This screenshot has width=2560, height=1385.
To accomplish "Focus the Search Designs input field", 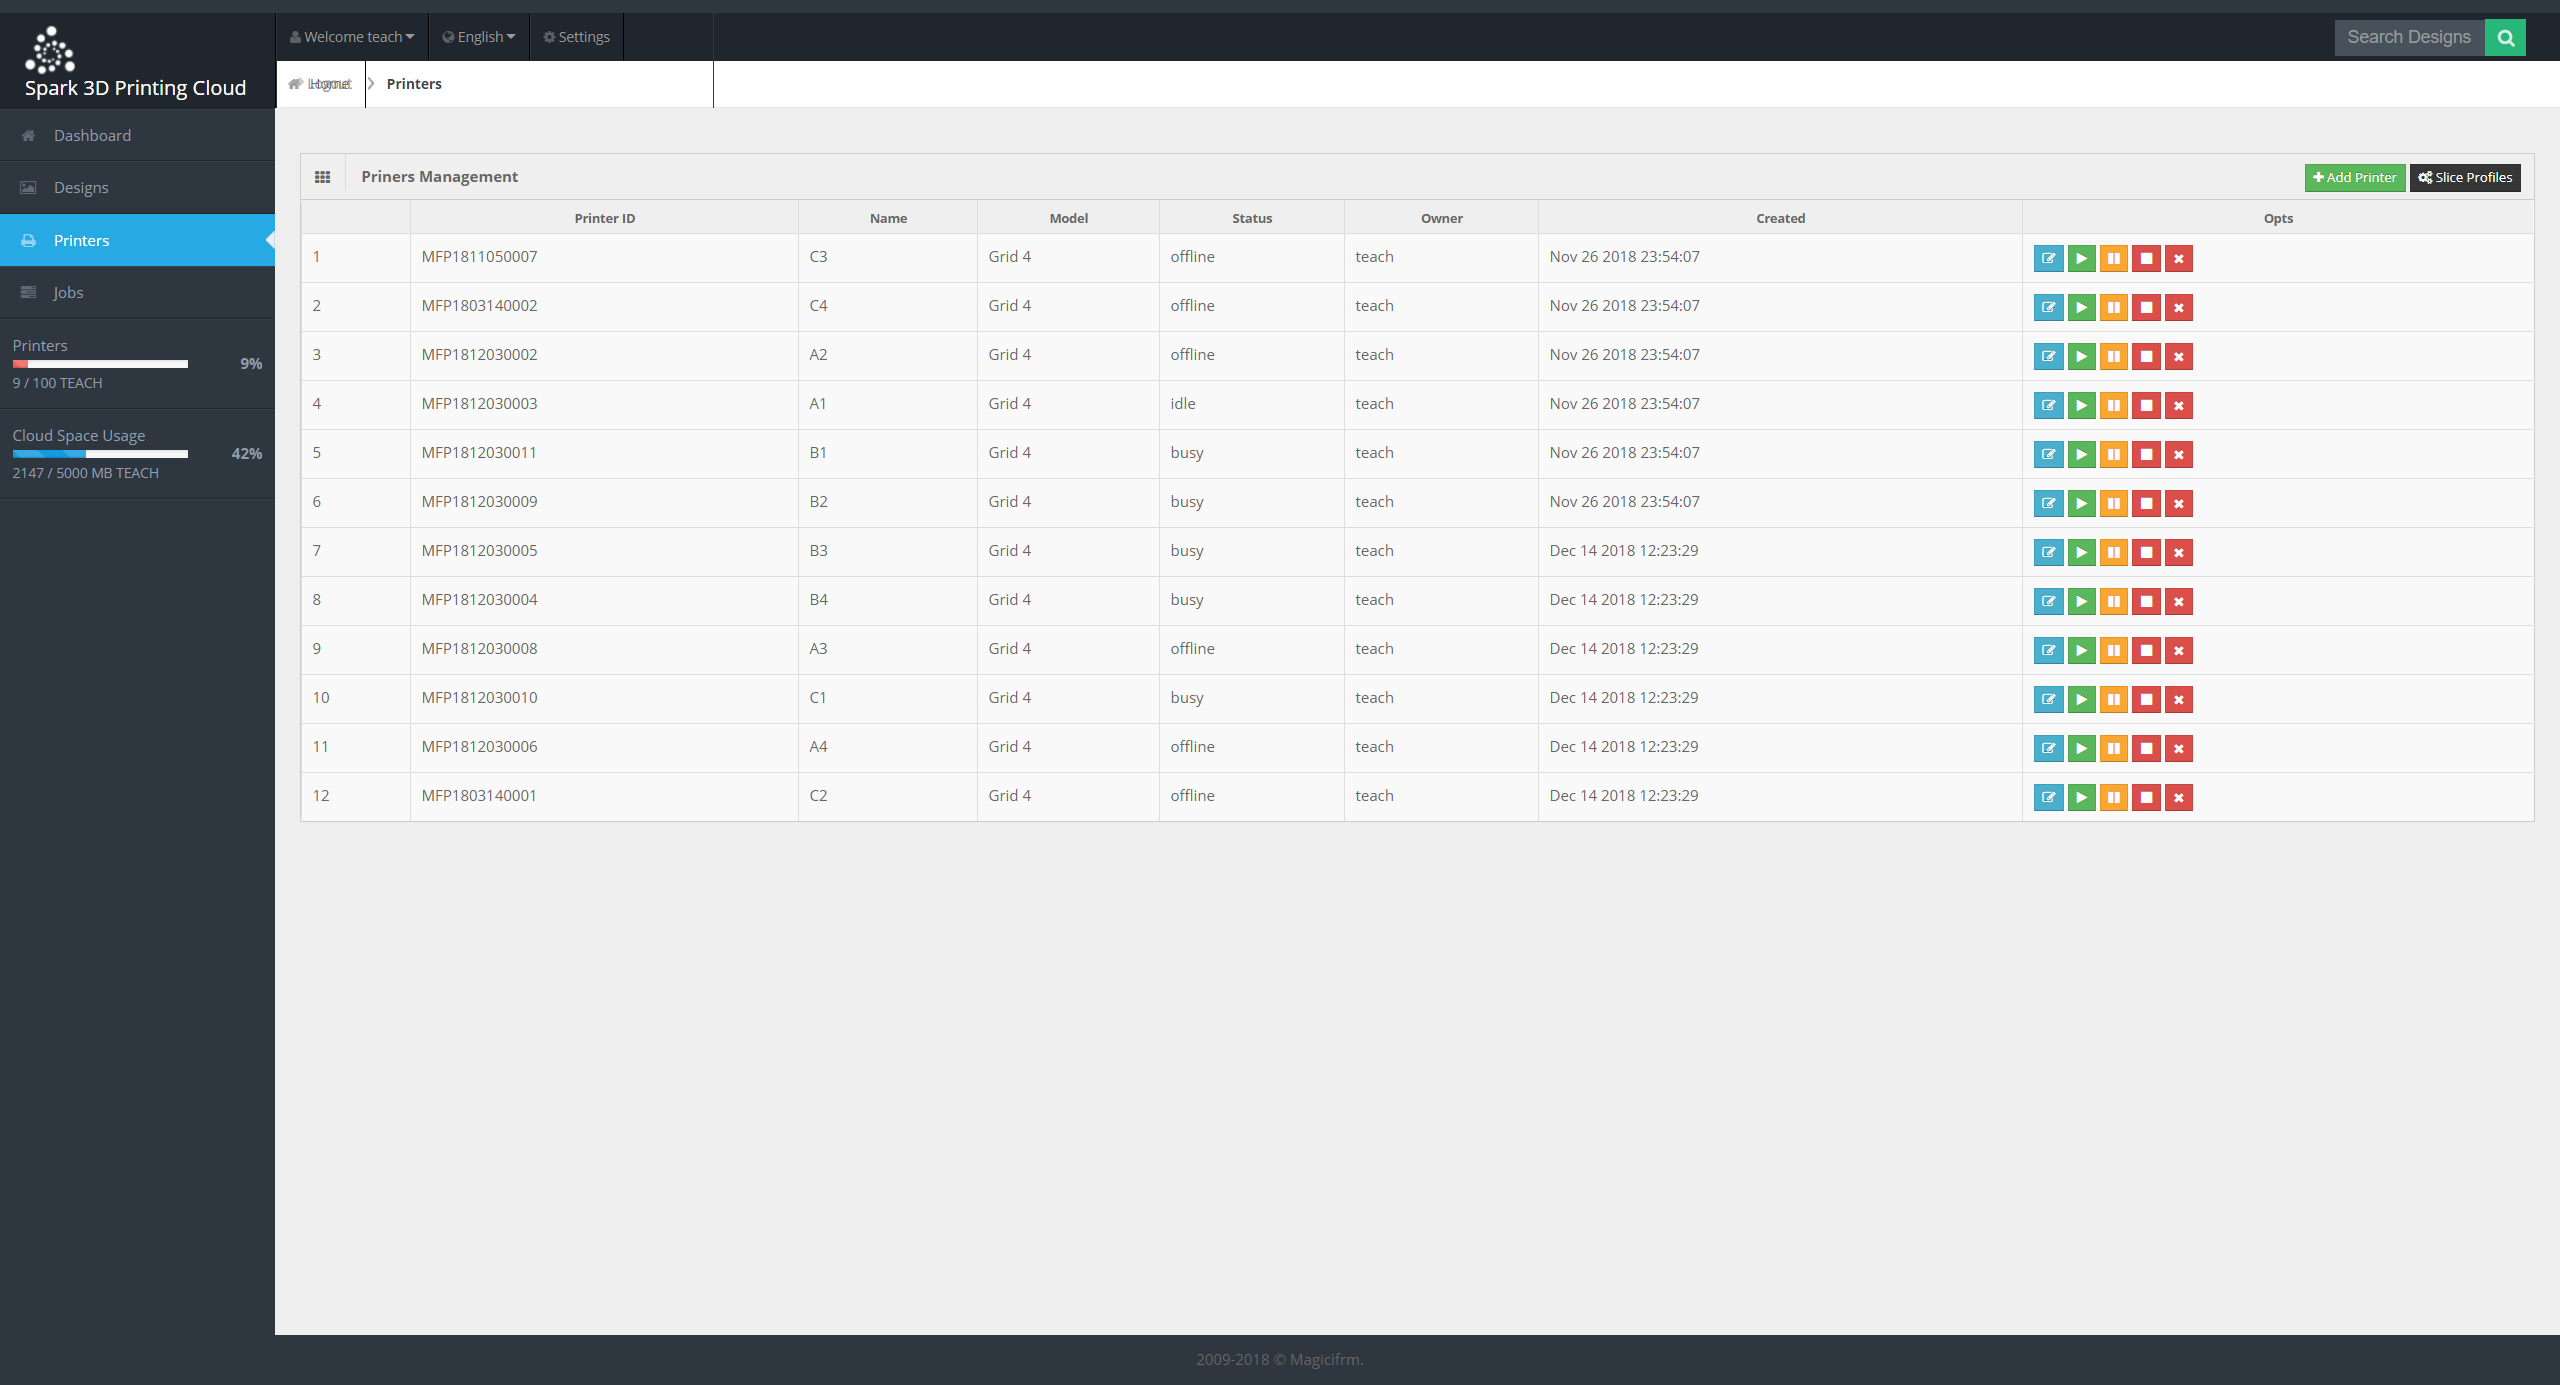I will (2409, 38).
